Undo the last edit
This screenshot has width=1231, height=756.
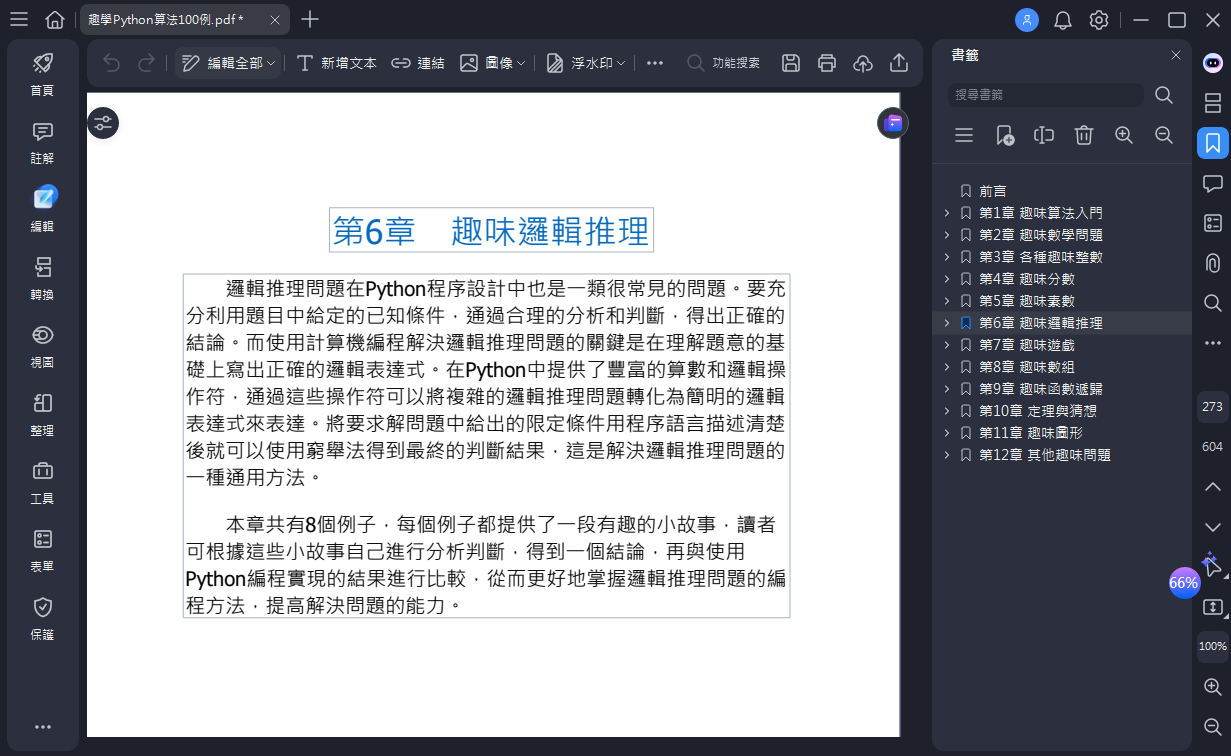[x=111, y=63]
